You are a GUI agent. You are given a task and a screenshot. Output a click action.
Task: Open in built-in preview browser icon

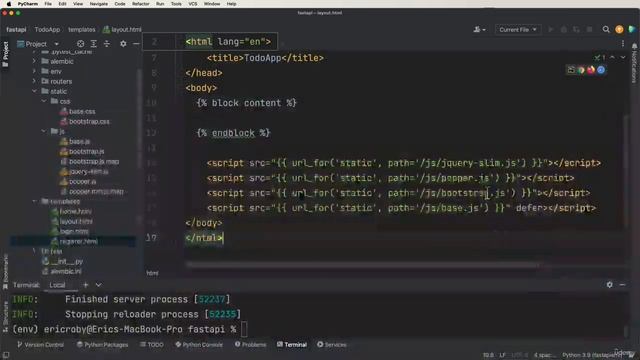pos(571,70)
